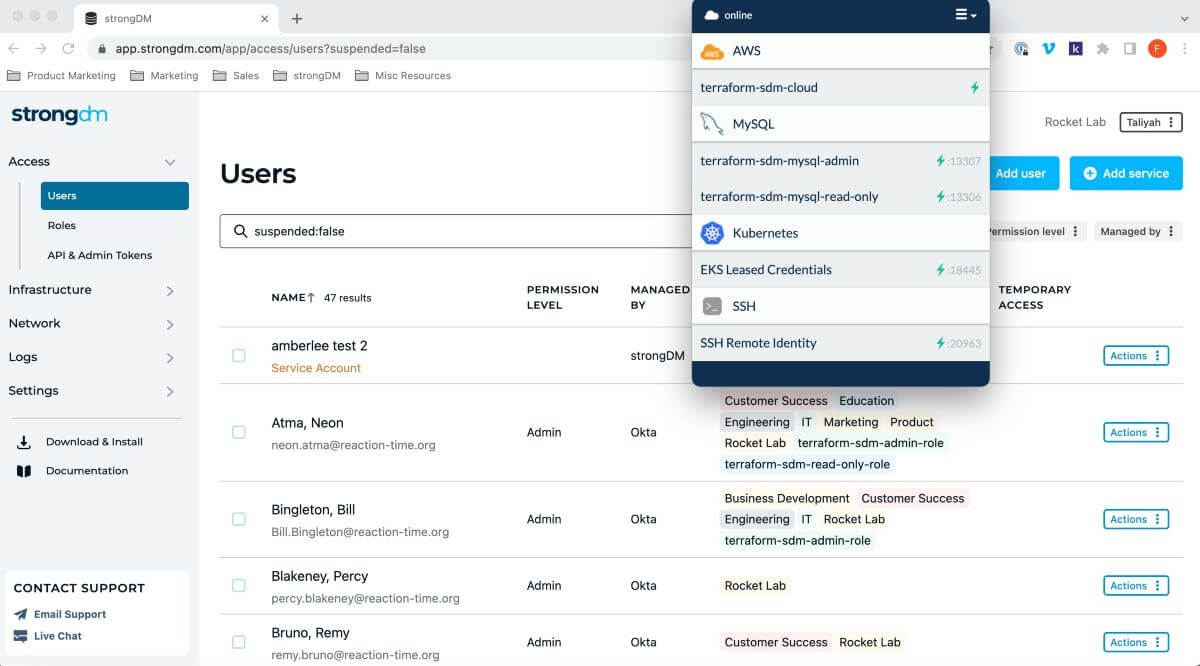Open API & Admin Tokens page
Image resolution: width=1200 pixels, height=666 pixels.
(x=100, y=255)
